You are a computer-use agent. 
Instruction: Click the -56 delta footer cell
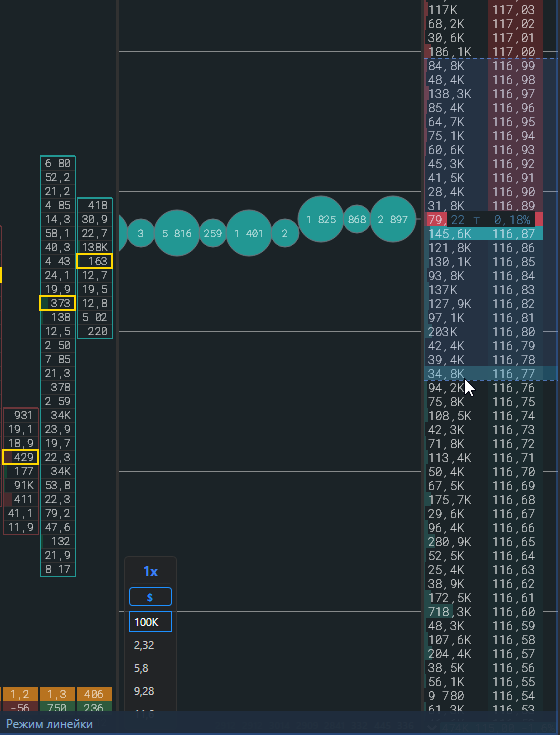(x=21, y=707)
